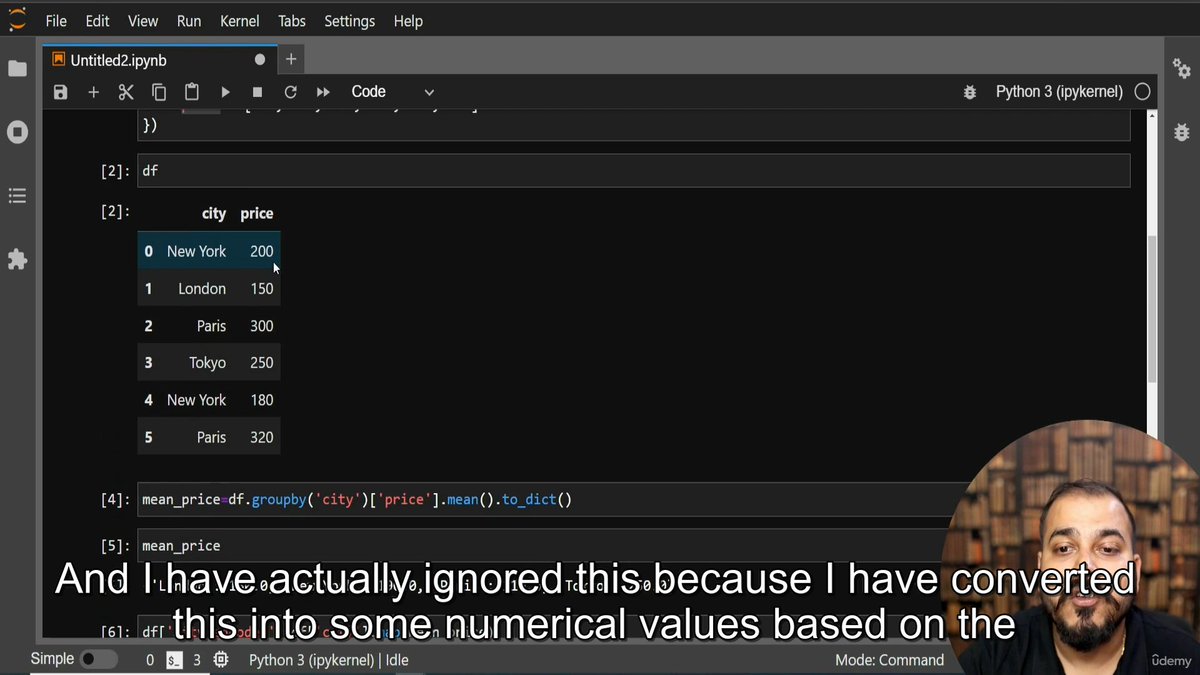1200x675 pixels.
Task: Run the selected cell play icon
Action: click(x=225, y=92)
